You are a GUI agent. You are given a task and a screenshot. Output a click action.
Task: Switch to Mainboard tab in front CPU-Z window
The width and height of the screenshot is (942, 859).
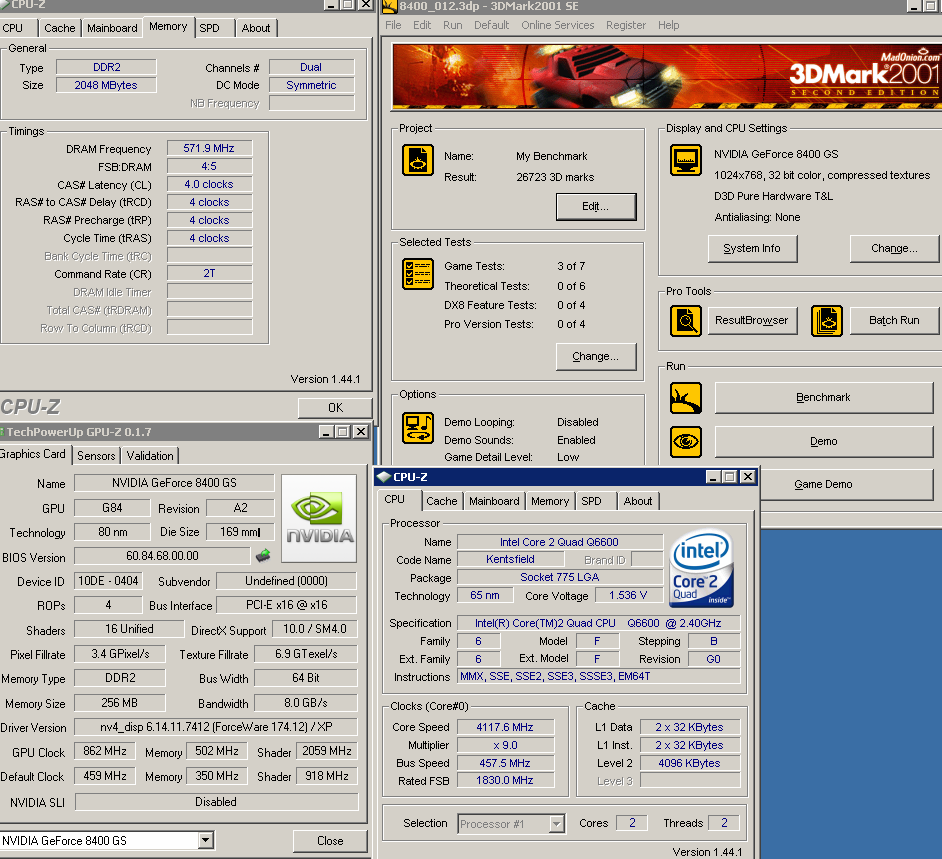point(494,501)
